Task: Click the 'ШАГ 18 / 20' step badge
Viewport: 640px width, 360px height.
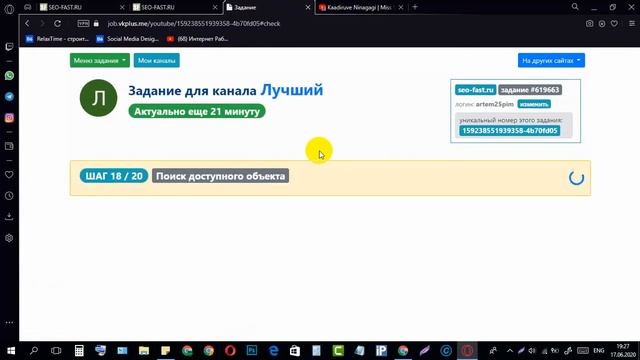Action: 114,176
